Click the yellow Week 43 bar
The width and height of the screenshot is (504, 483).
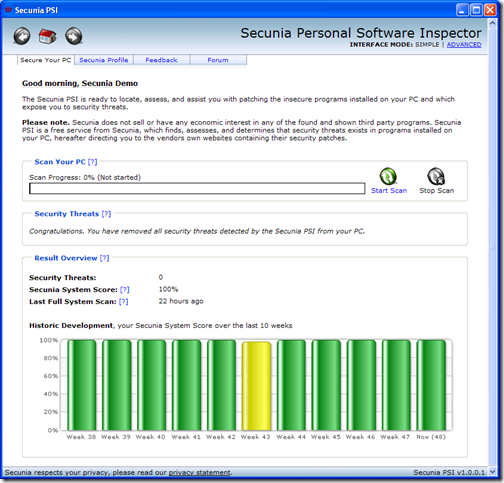(256, 386)
